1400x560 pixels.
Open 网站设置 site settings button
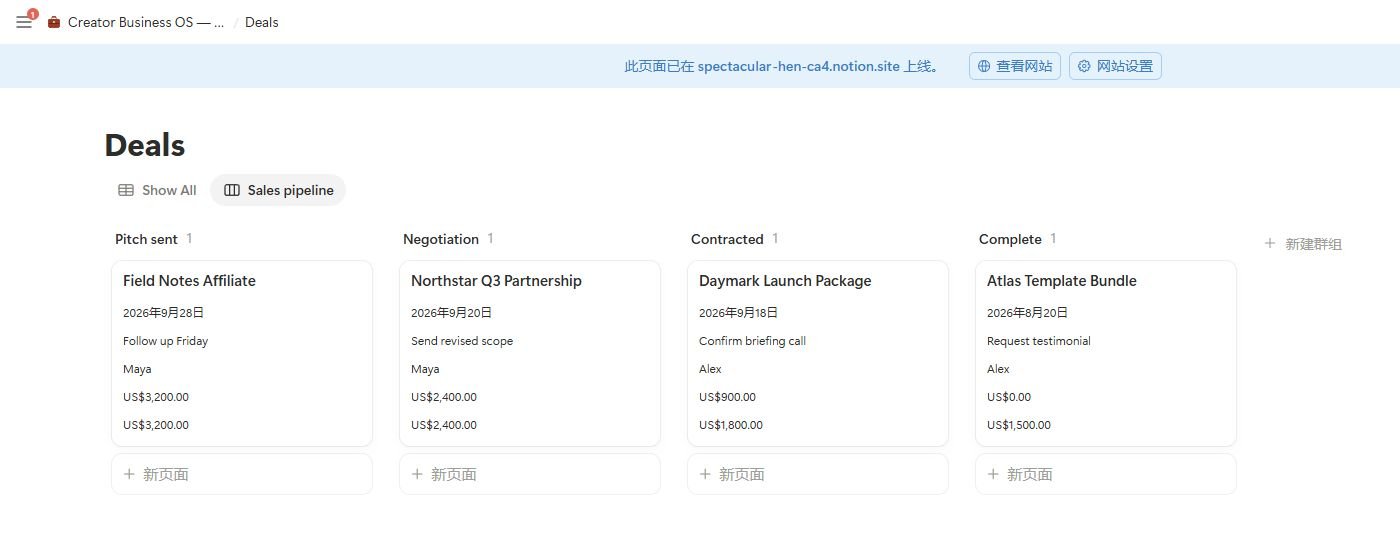[x=1115, y=66]
